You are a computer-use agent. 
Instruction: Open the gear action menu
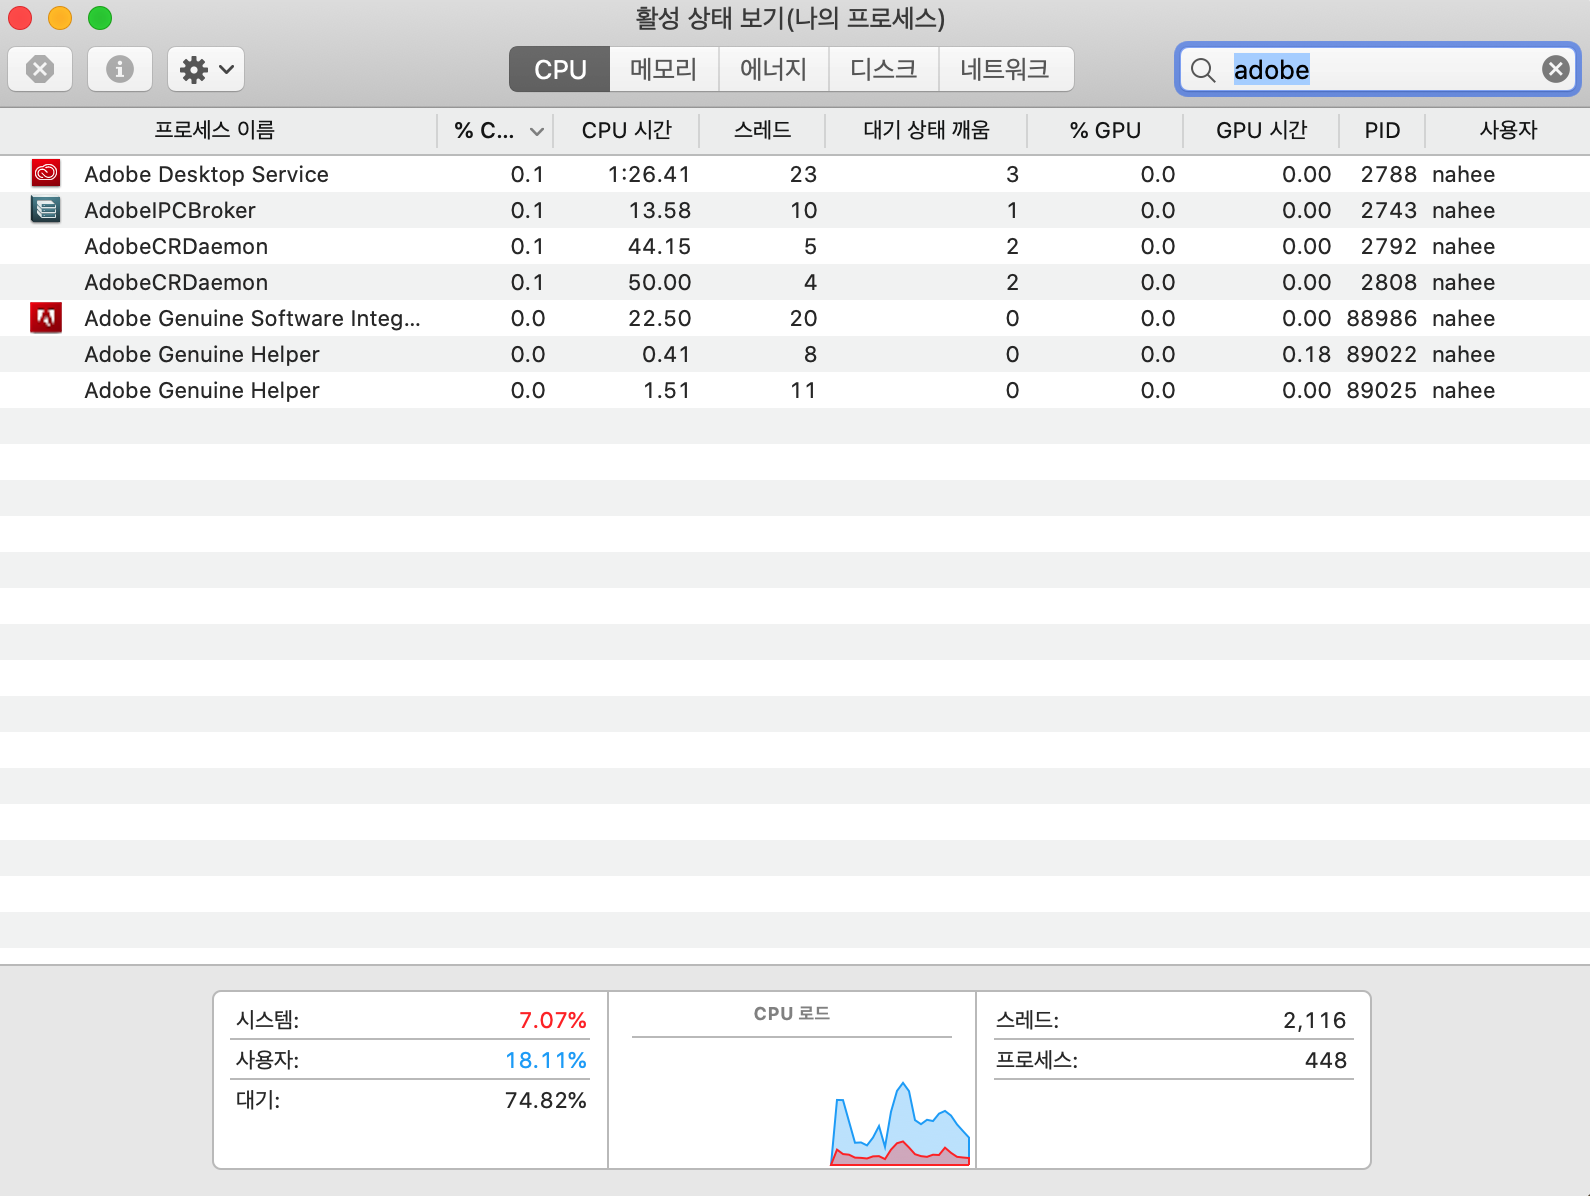(206, 69)
